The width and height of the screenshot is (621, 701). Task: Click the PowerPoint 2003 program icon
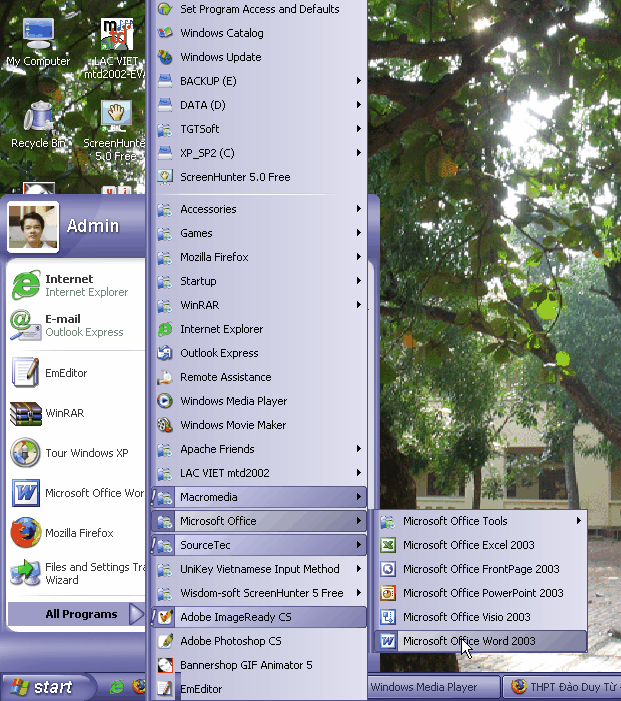387,593
